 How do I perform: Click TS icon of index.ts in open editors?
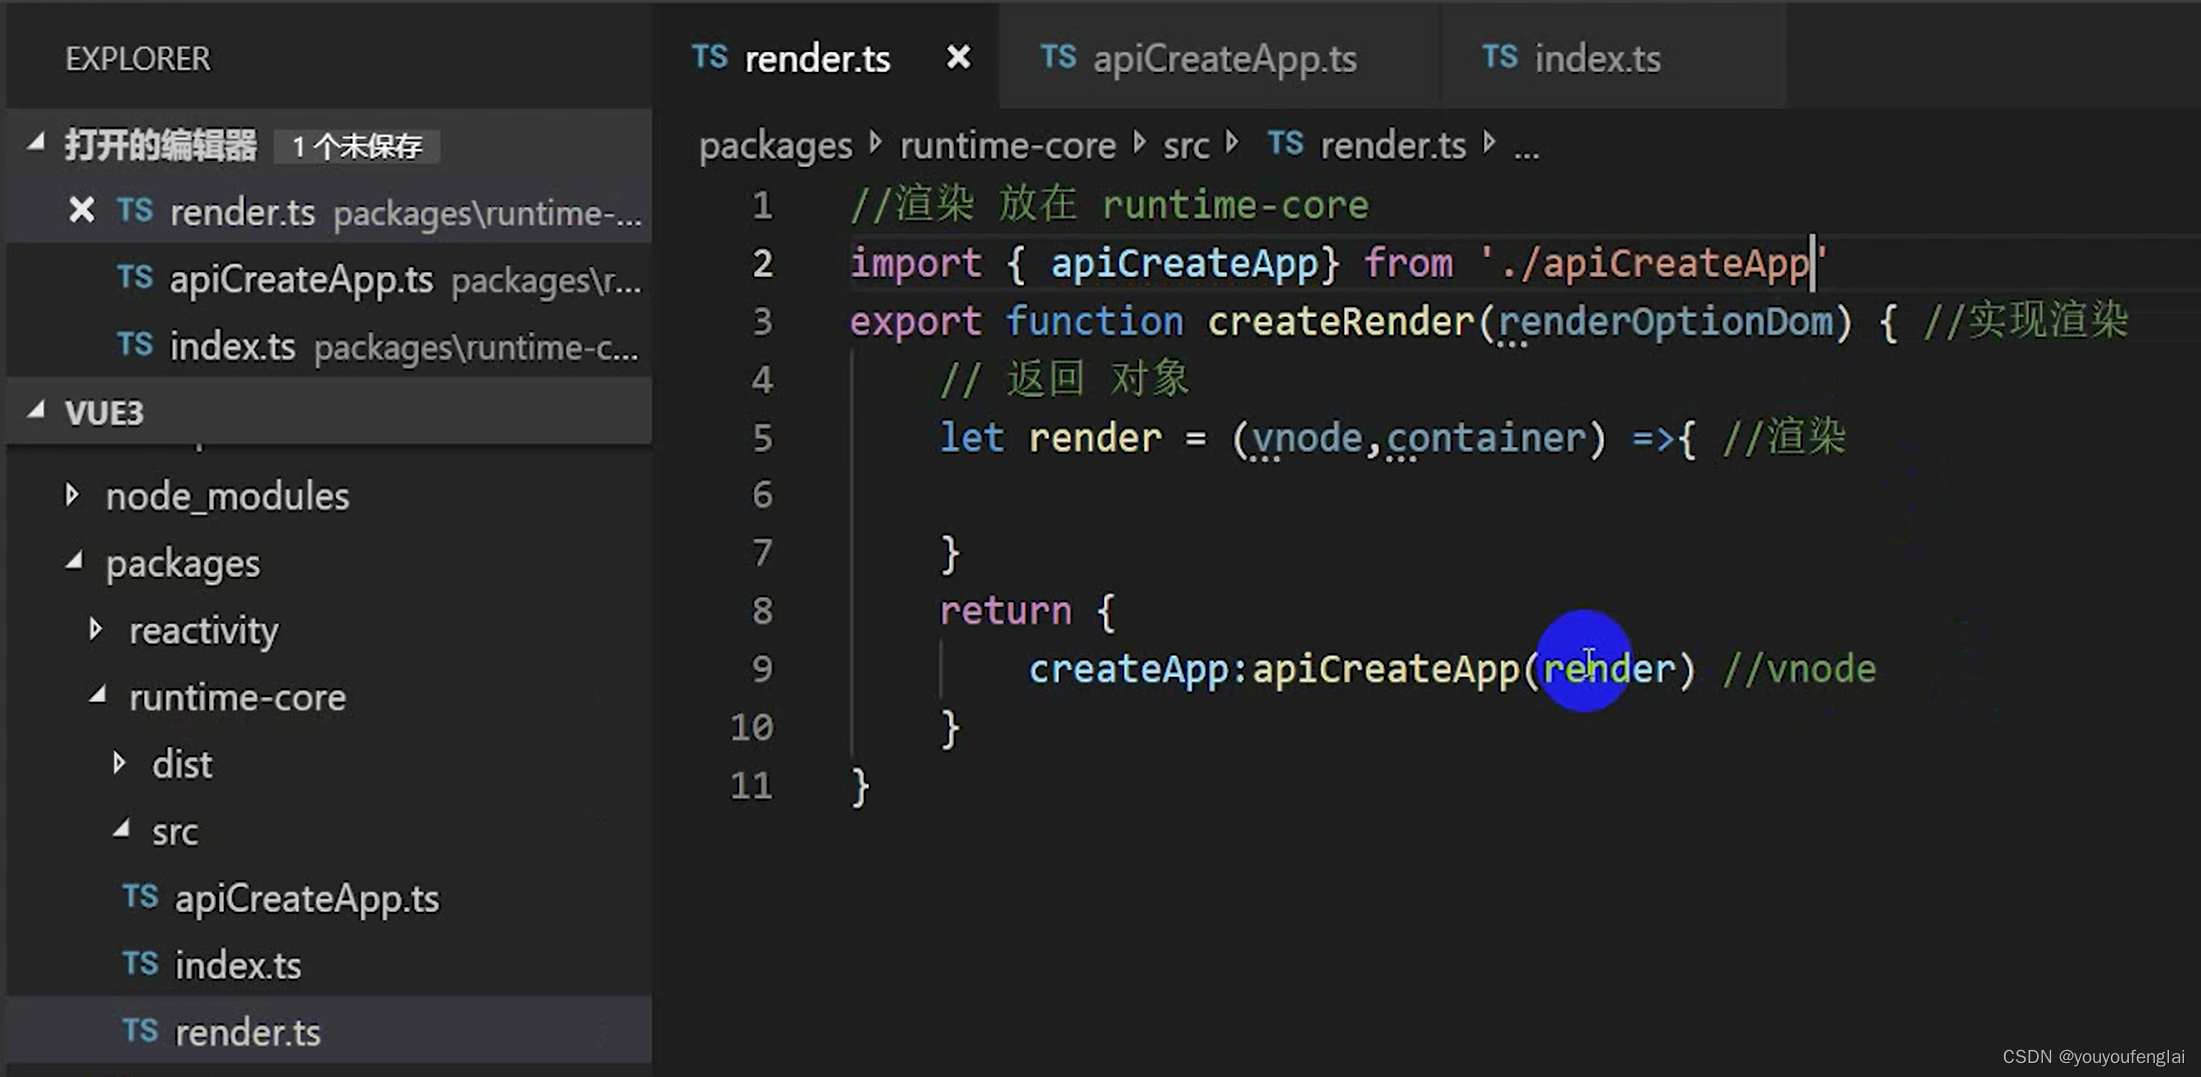[134, 345]
